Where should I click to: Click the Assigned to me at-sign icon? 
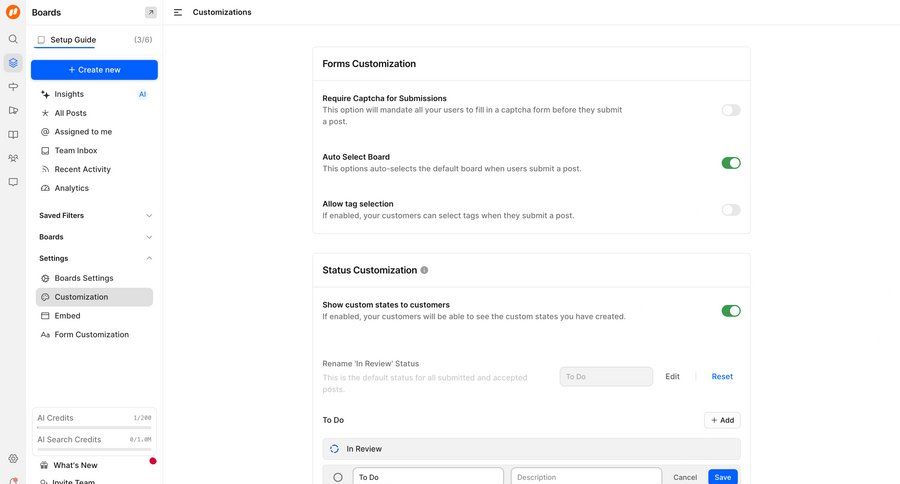click(x=45, y=131)
